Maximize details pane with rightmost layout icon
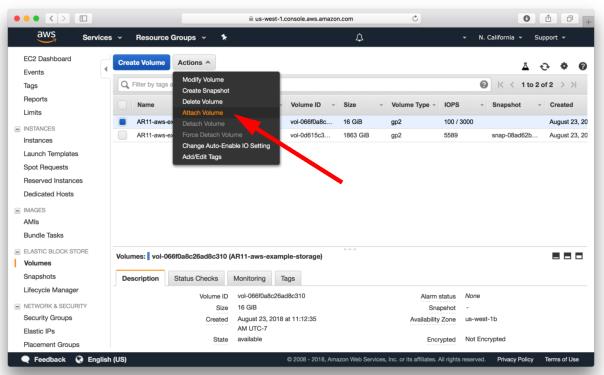Viewport: 604px width, 375px height. coord(579,256)
